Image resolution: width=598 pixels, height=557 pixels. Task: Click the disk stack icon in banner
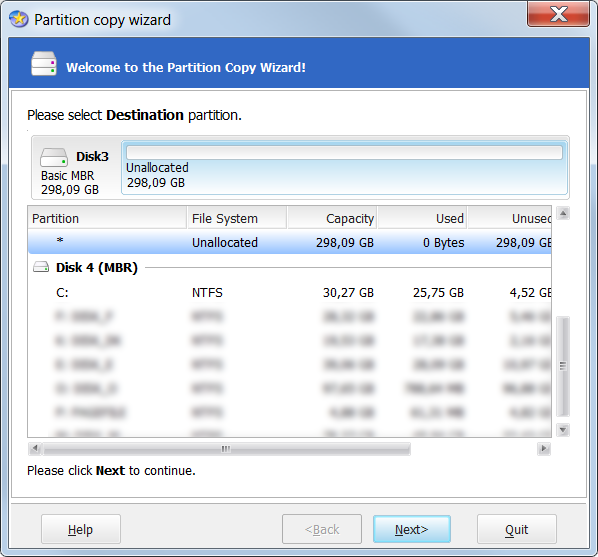pos(44,64)
